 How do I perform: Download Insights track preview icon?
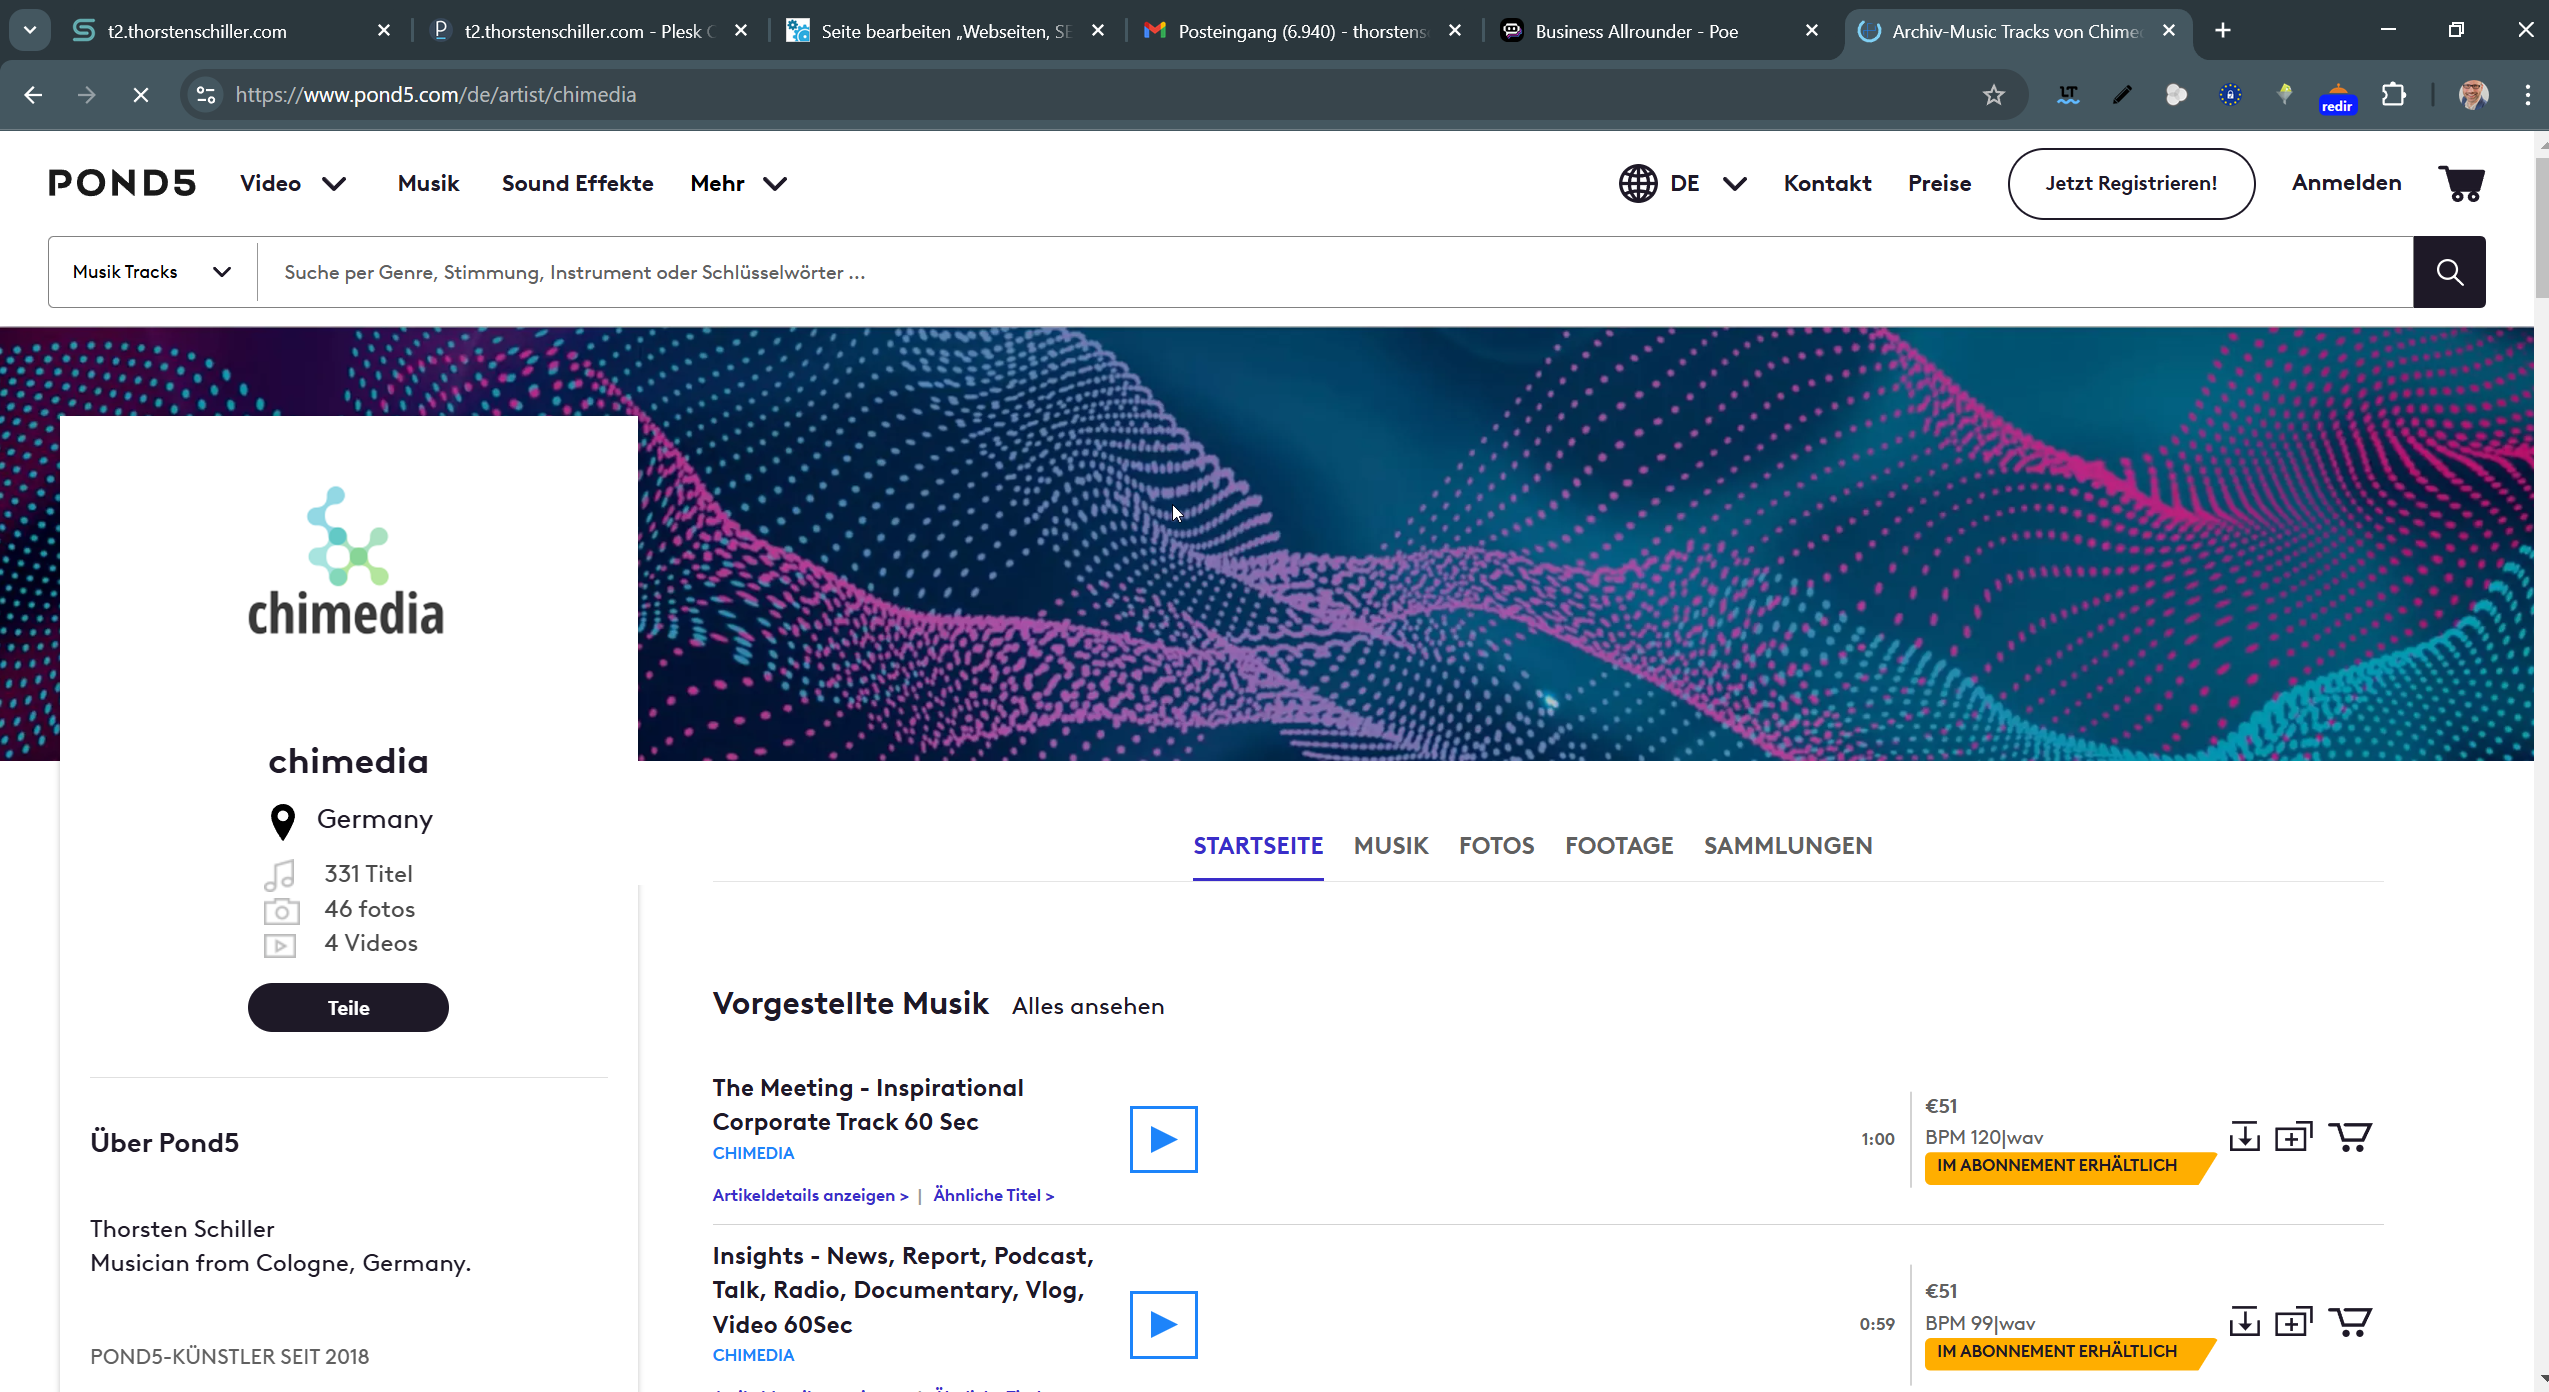click(2244, 1322)
